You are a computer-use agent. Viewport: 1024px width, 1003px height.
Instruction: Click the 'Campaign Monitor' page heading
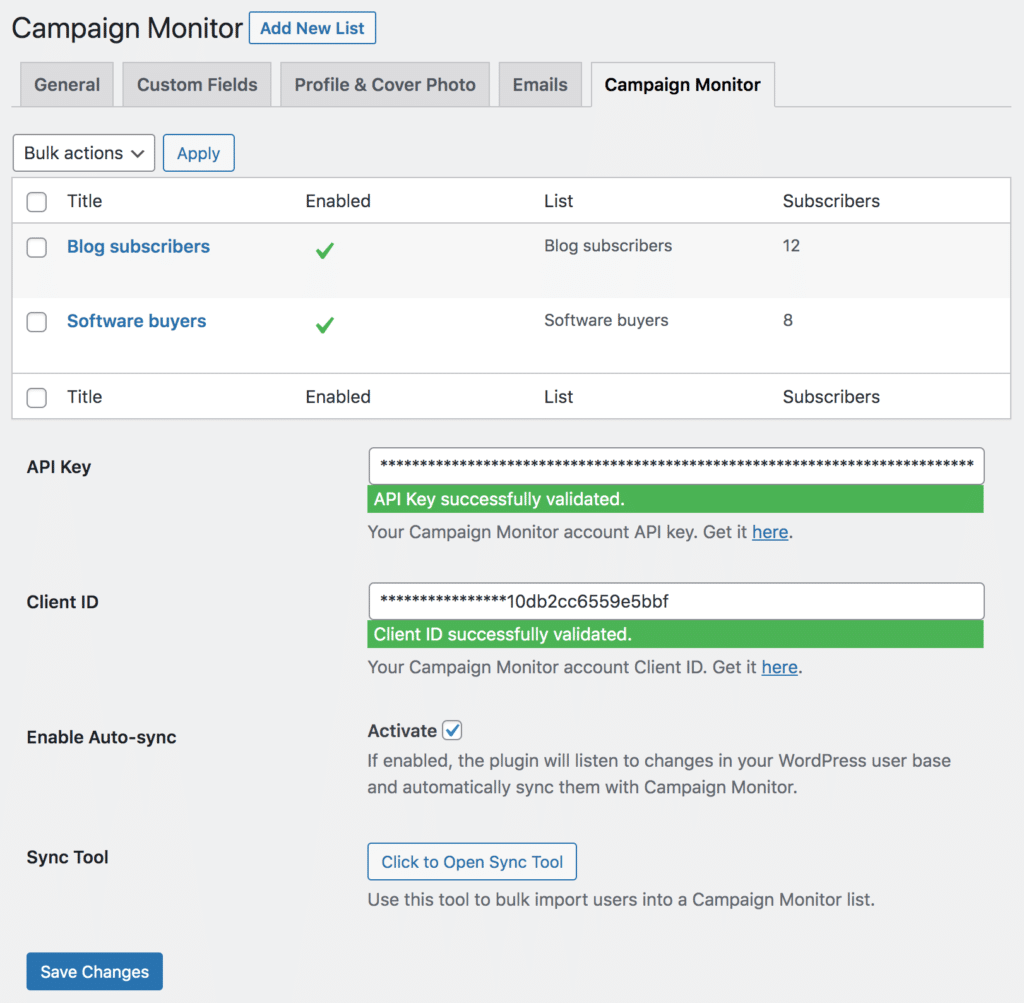point(127,29)
